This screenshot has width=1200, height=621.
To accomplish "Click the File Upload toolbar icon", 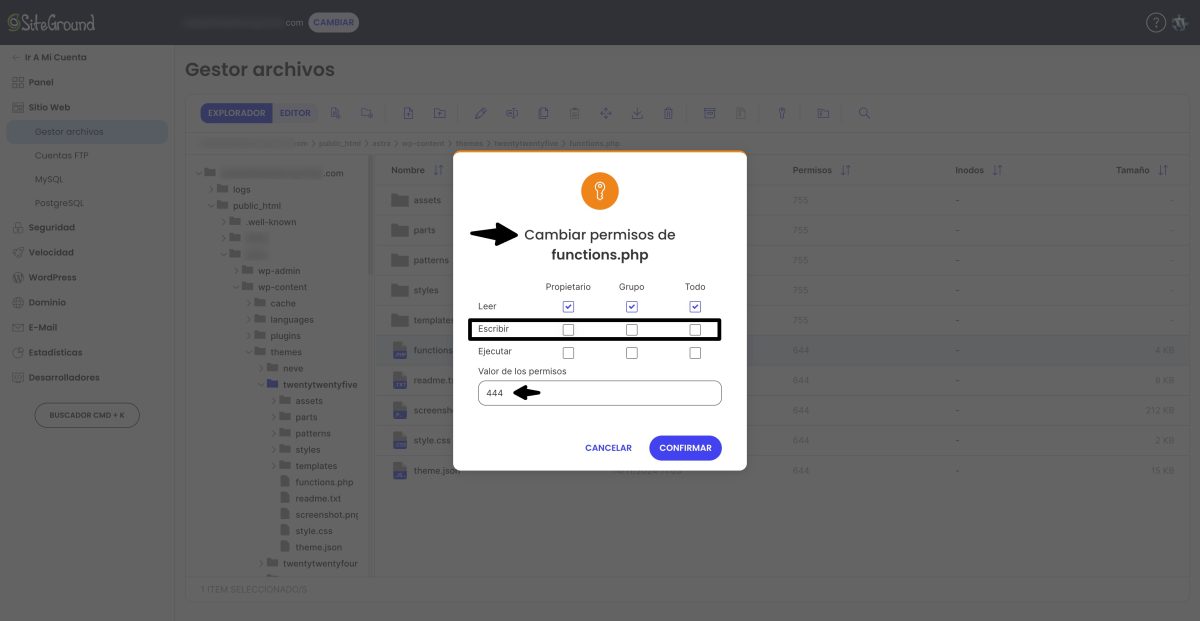I will pyautogui.click(x=408, y=113).
